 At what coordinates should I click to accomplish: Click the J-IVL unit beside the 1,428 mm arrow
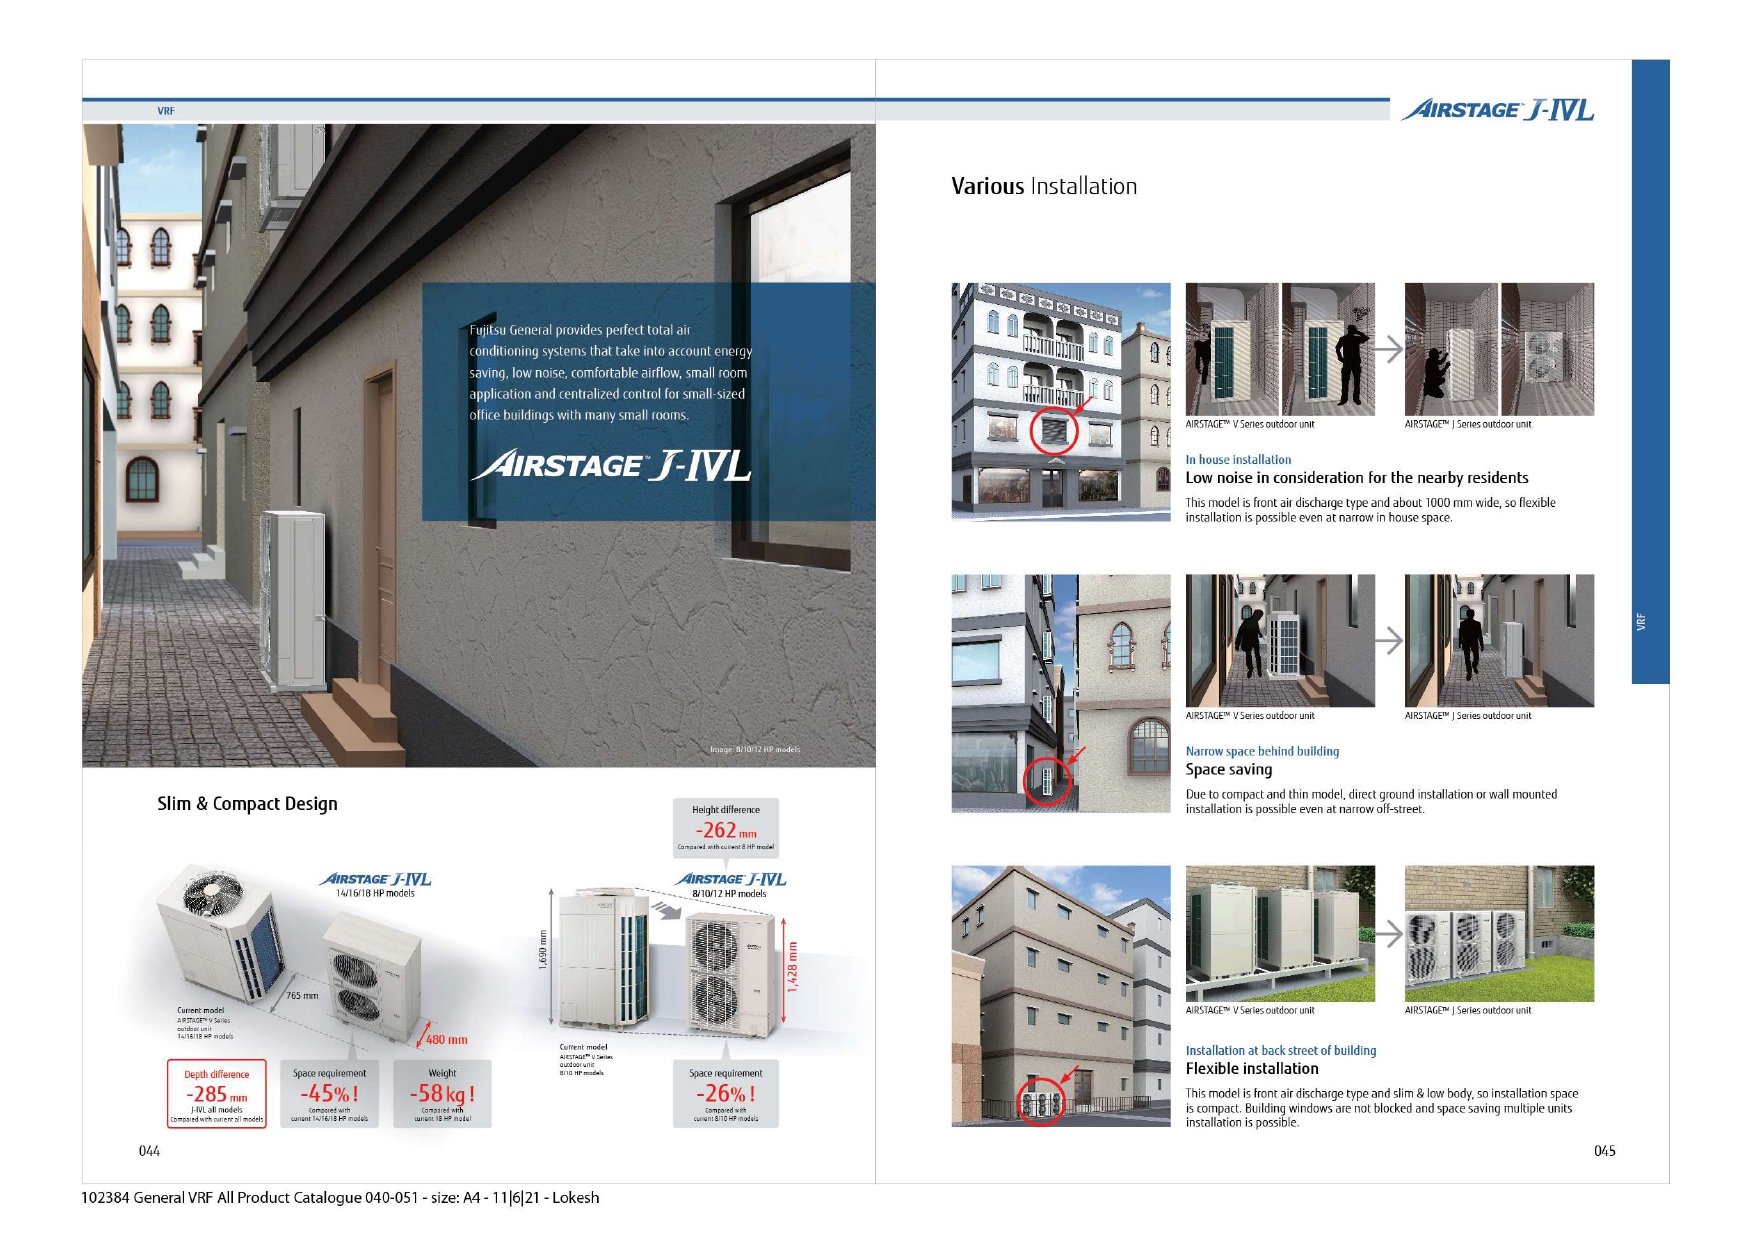pyautogui.click(x=730, y=974)
